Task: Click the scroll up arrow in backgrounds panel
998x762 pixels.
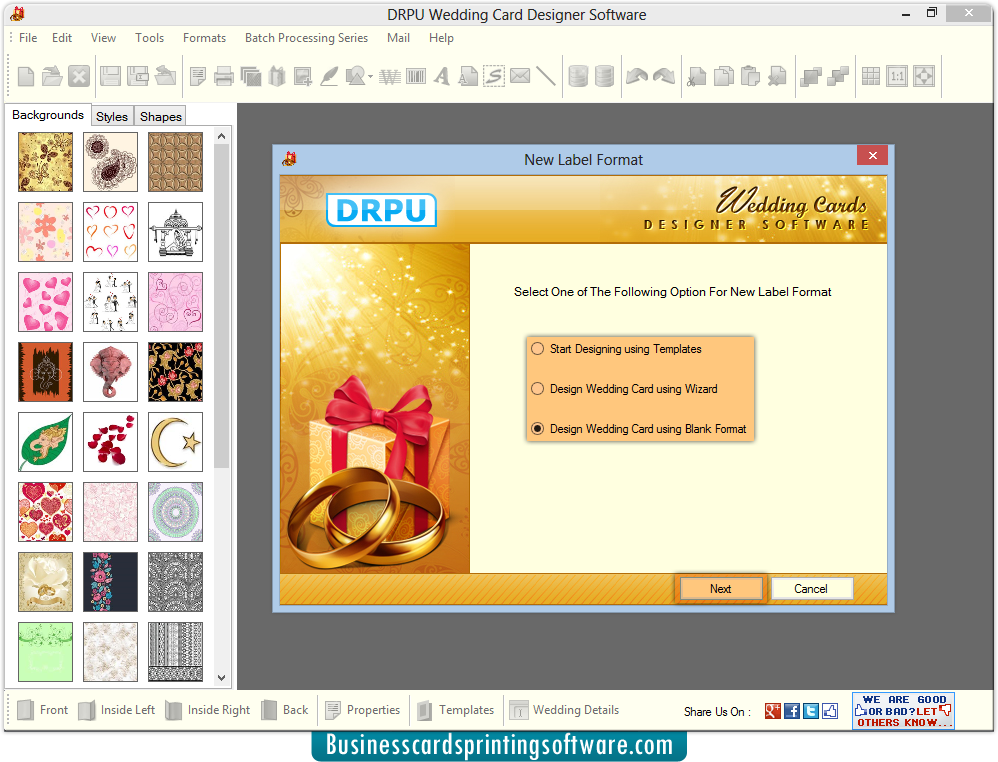Action: pyautogui.click(x=221, y=136)
